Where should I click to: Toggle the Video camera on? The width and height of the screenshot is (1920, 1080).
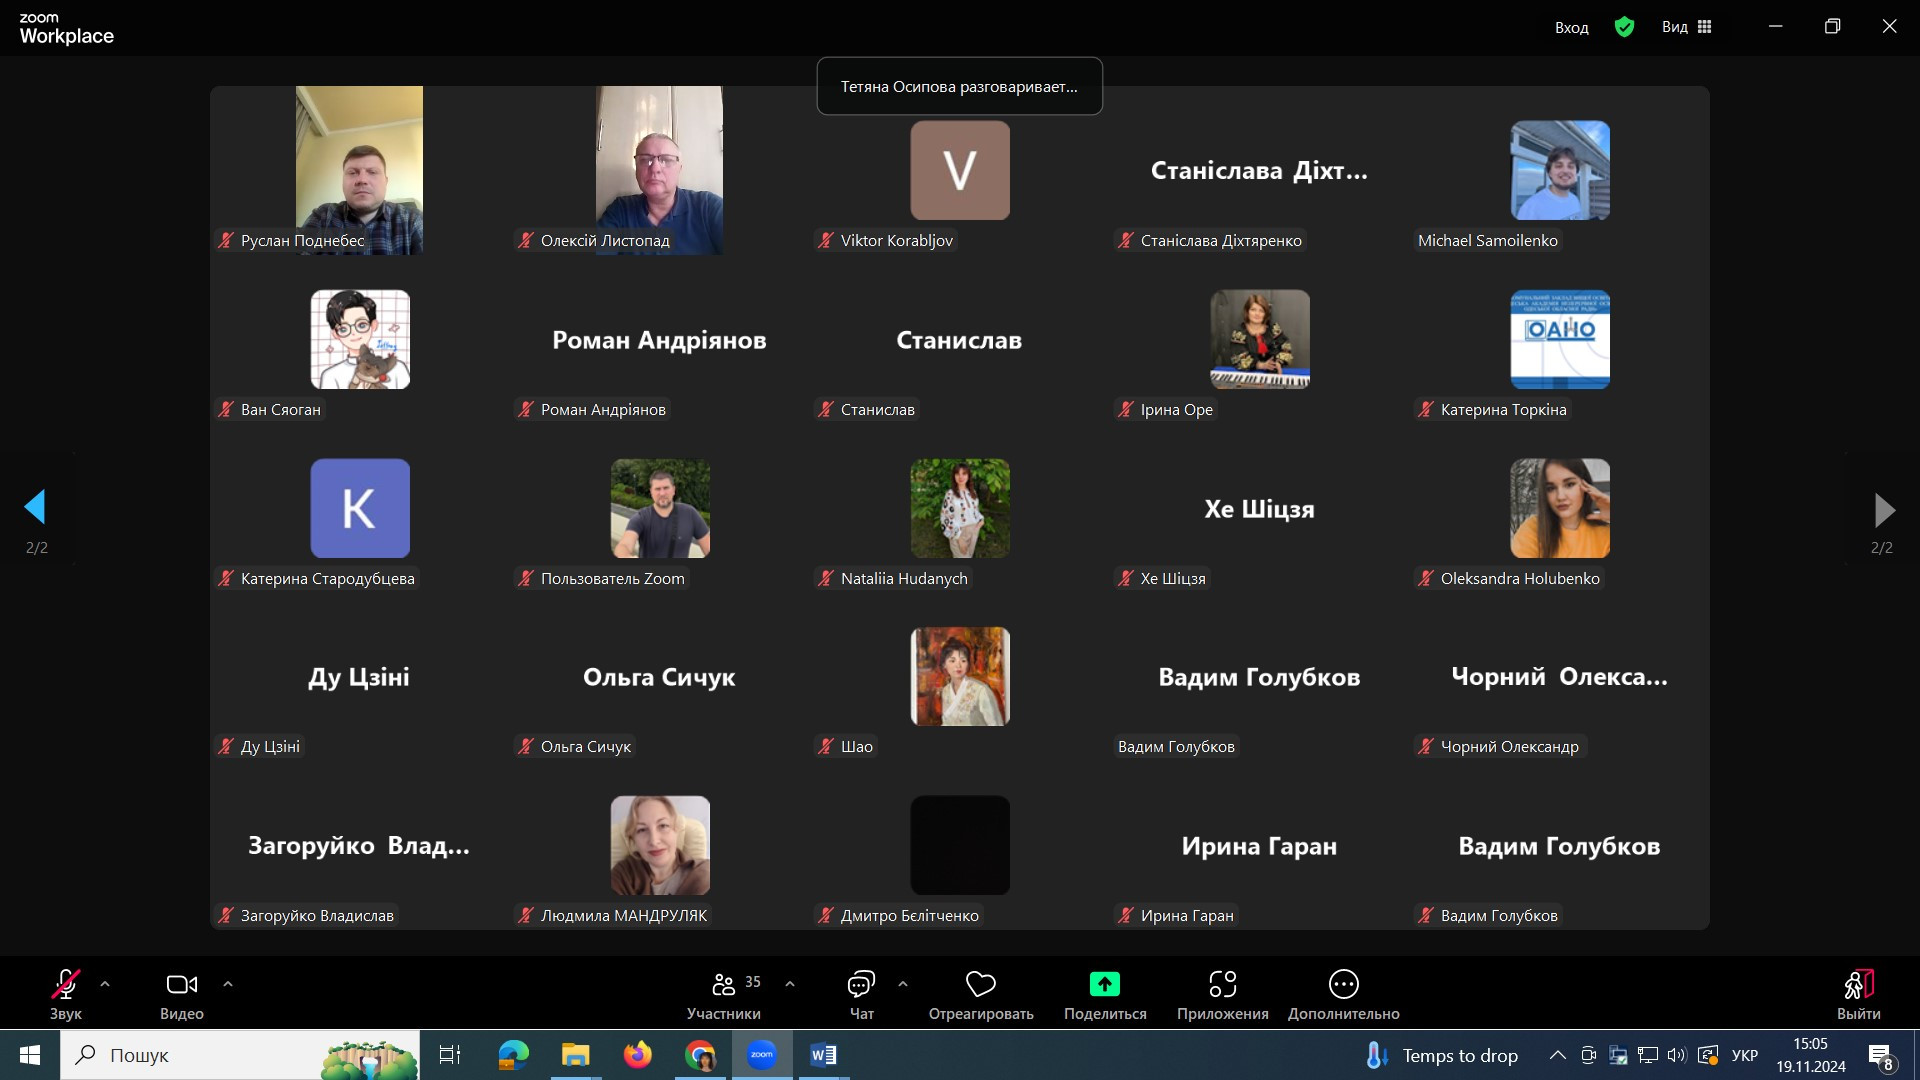[x=181, y=985]
